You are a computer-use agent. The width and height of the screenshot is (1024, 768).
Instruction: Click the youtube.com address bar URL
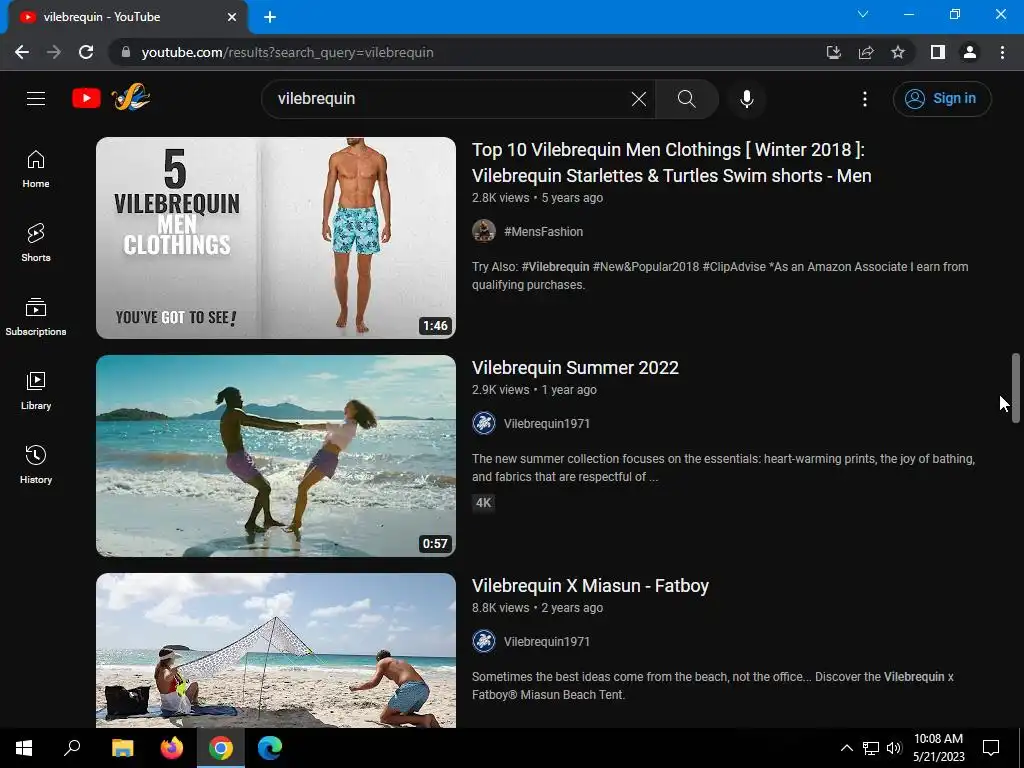[287, 52]
